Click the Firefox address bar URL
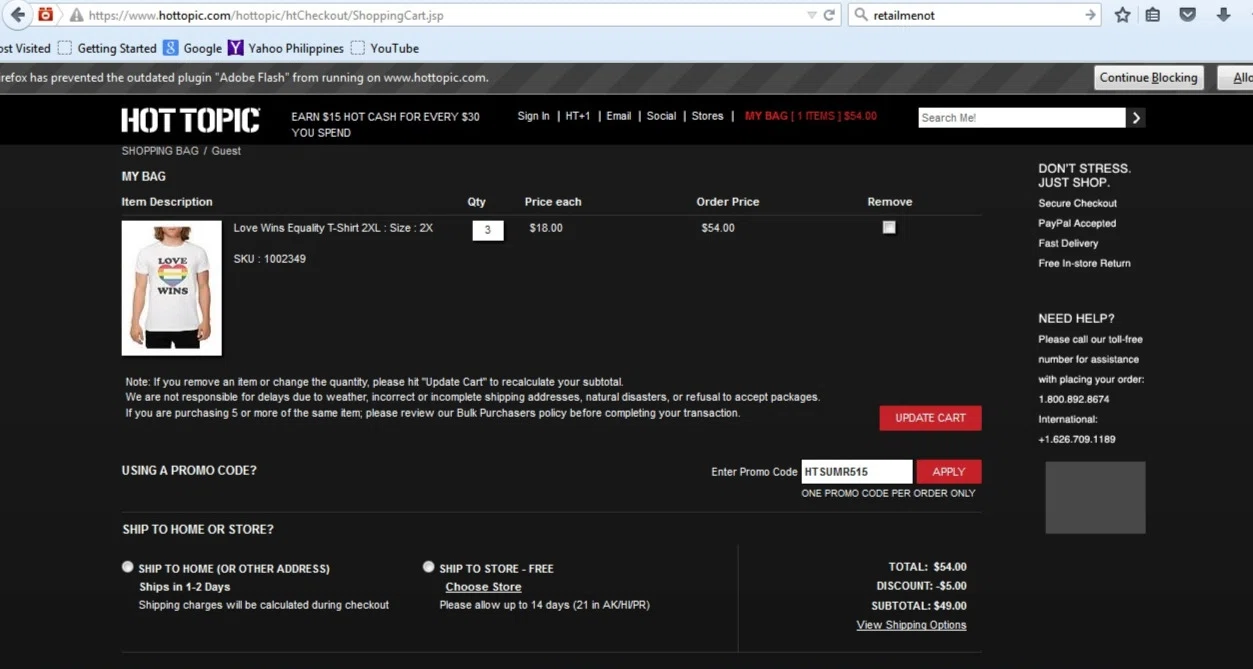Viewport: 1253px width, 669px height. tap(266, 15)
